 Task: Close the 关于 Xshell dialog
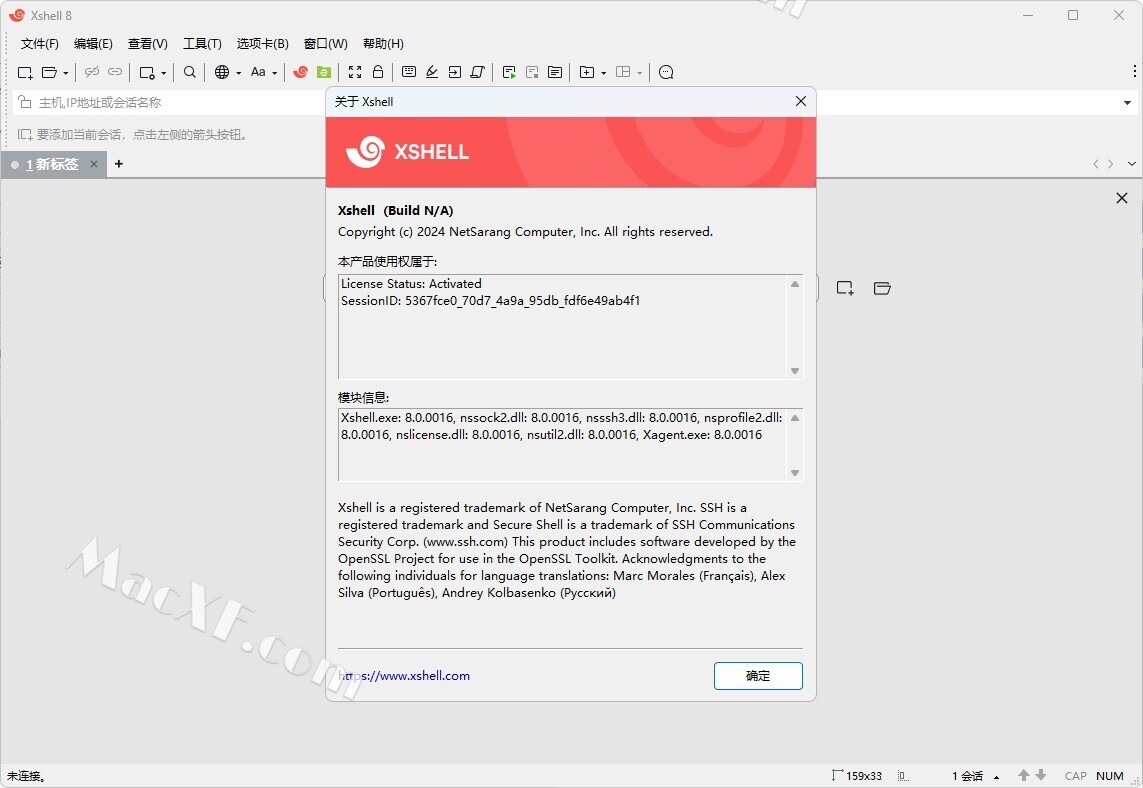800,101
